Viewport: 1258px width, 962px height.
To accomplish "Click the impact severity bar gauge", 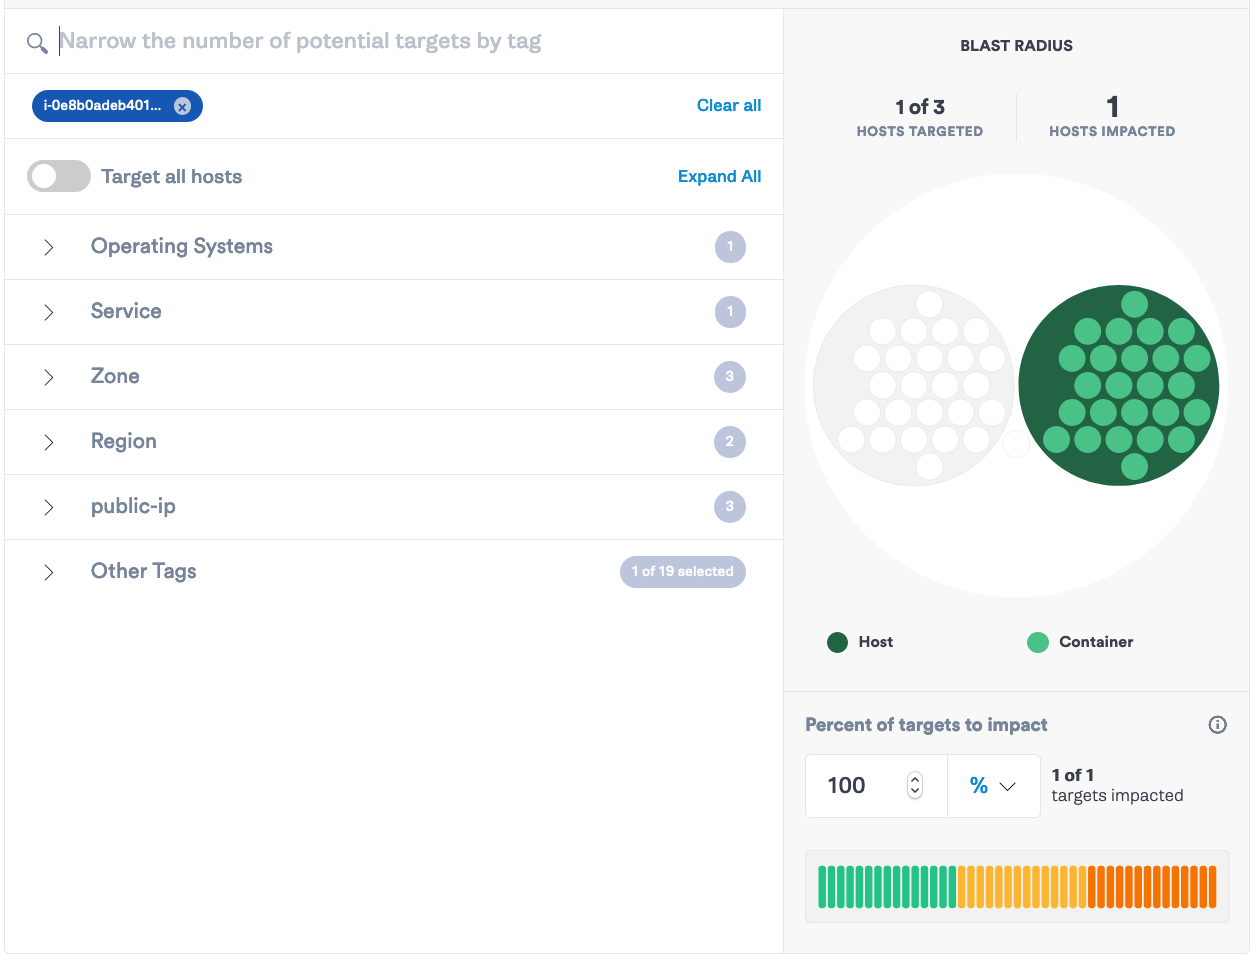I will tap(1016, 886).
